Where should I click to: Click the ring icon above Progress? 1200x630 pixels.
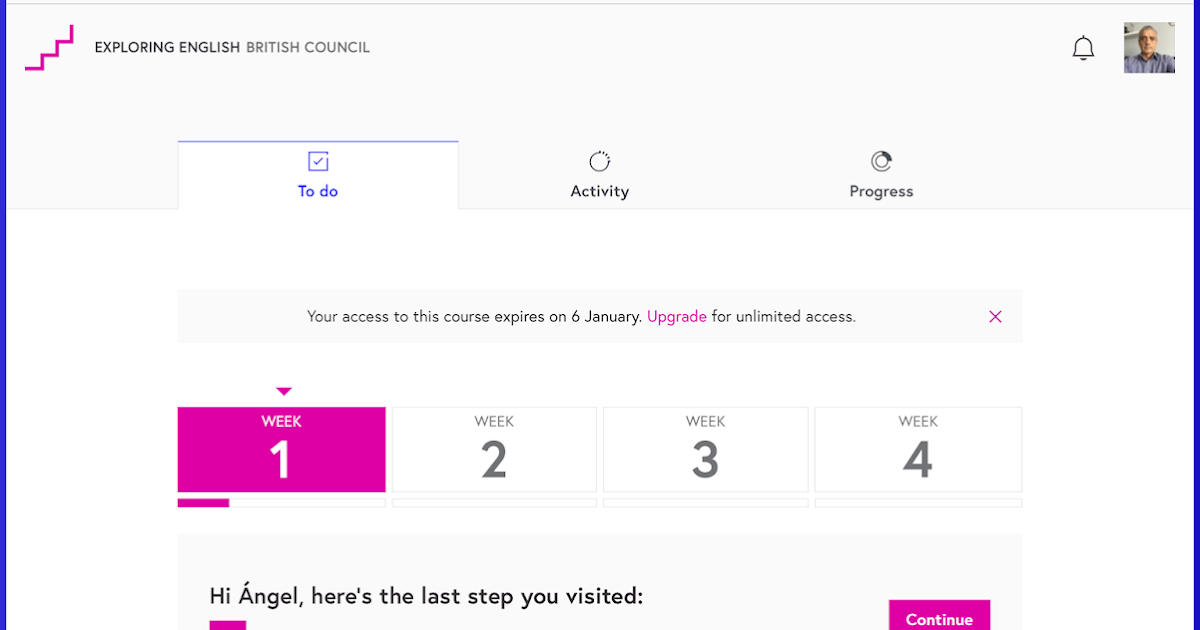click(x=881, y=162)
